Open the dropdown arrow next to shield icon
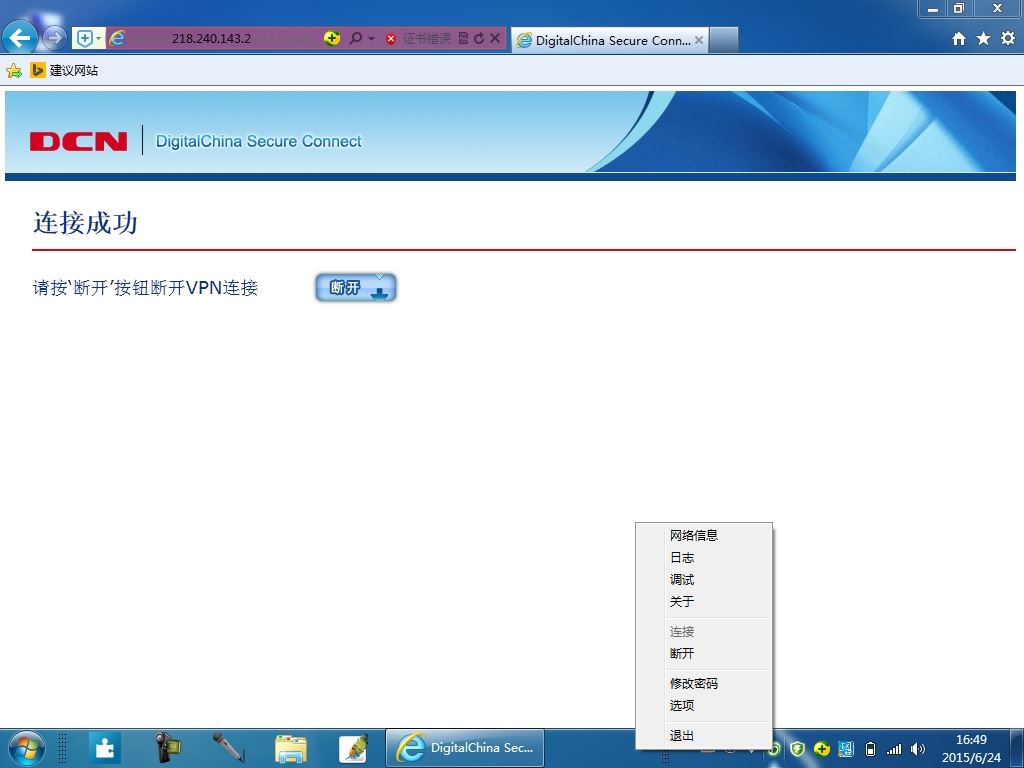The width and height of the screenshot is (1024, 768). point(99,39)
